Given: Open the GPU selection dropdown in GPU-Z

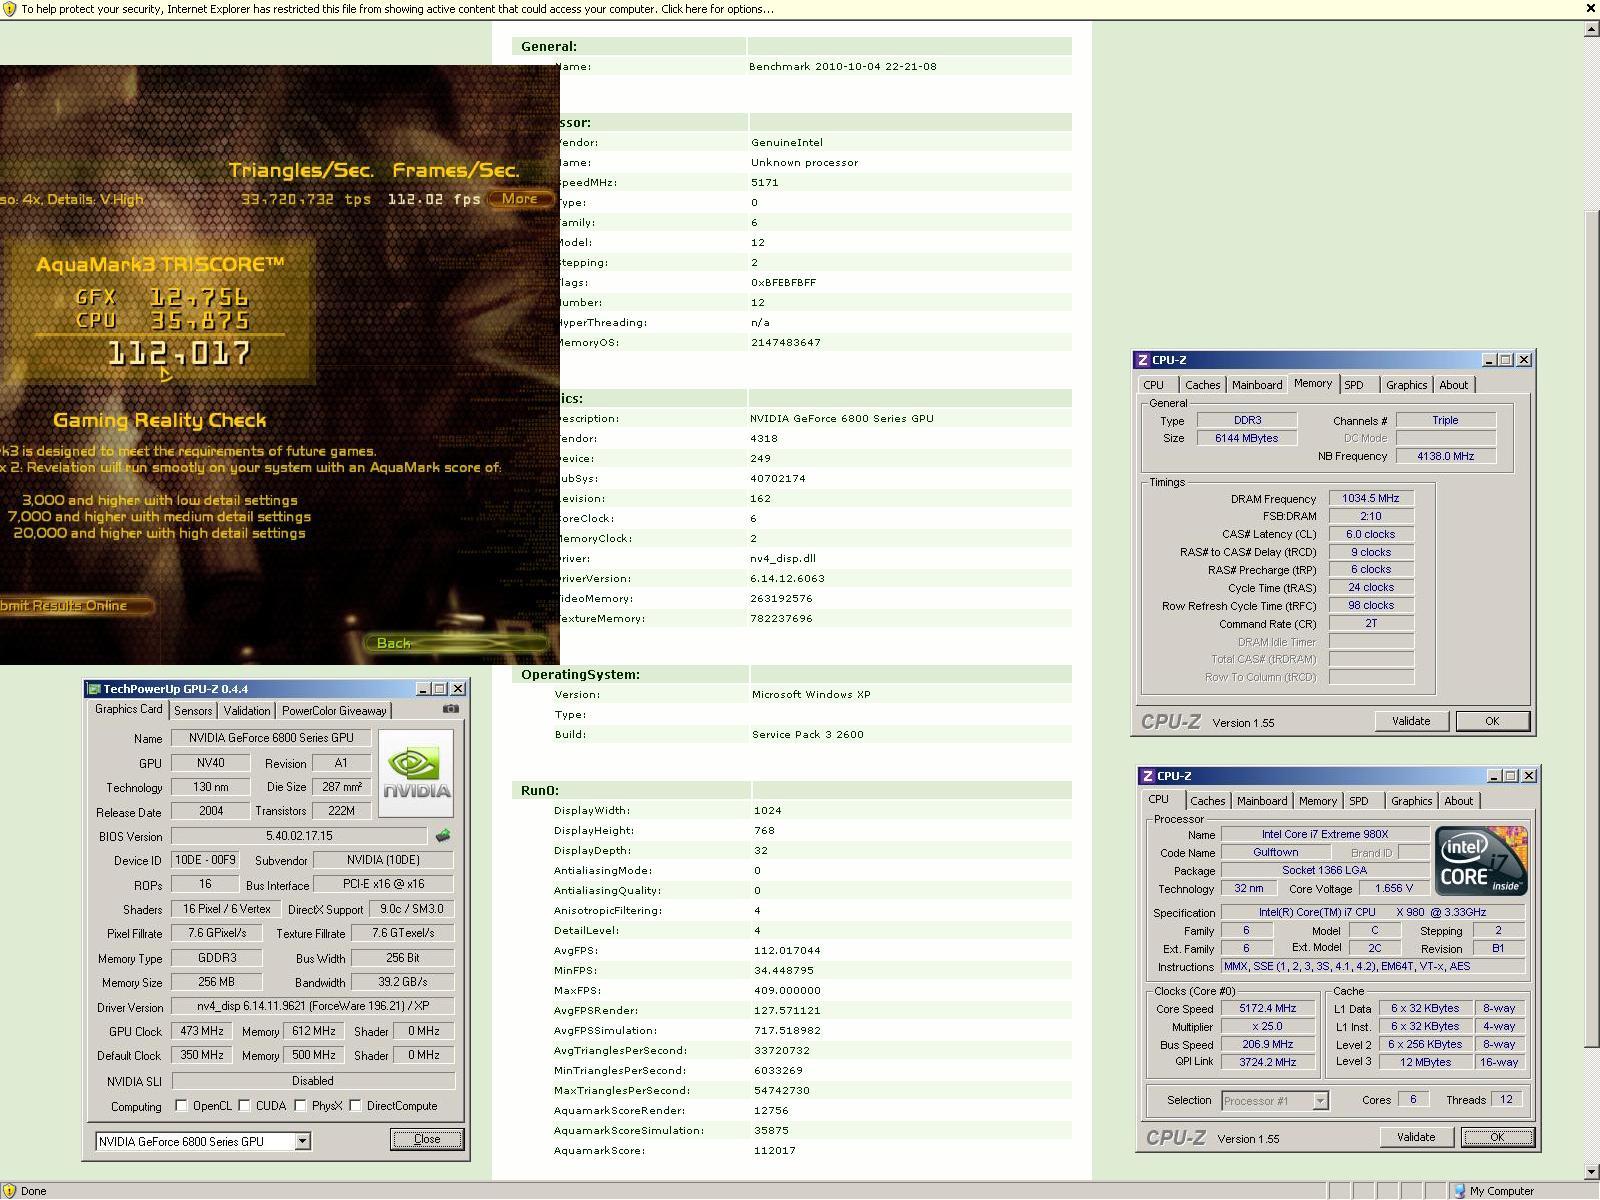Looking at the screenshot, I should click(x=302, y=1141).
